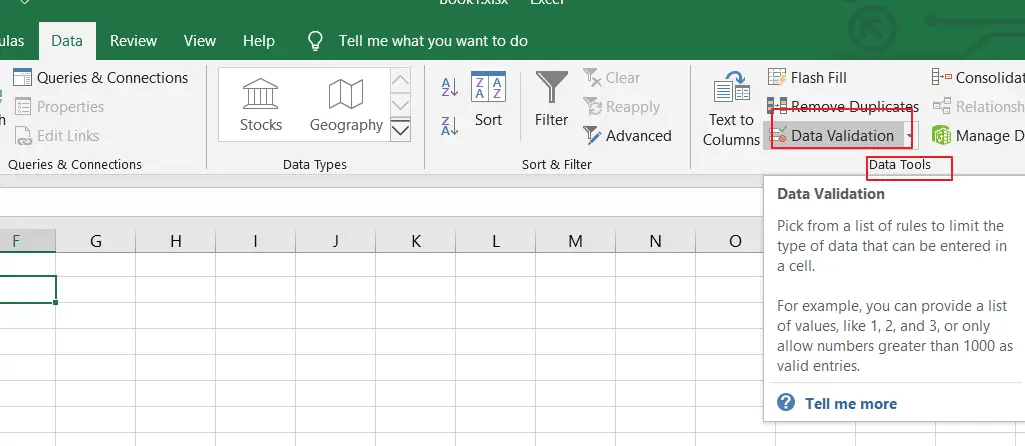Click the Manage Data Model button
1025x446 pixels.
click(978, 135)
